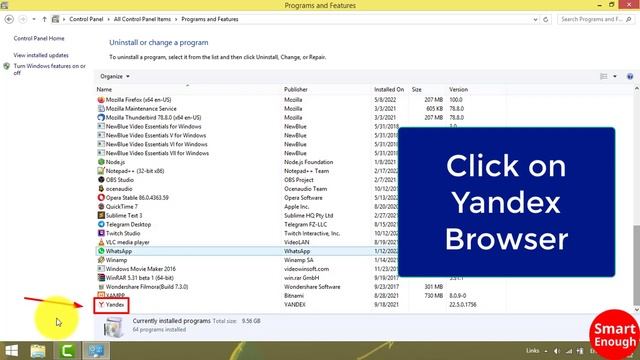Open Turn Windows features on or off
Screen dimensions: 640x360
click(49, 69)
